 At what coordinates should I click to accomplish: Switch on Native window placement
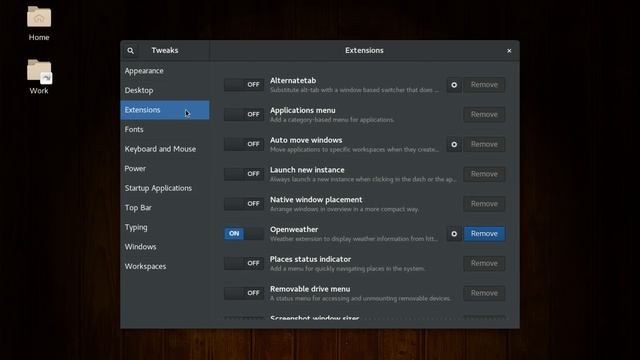(x=244, y=204)
